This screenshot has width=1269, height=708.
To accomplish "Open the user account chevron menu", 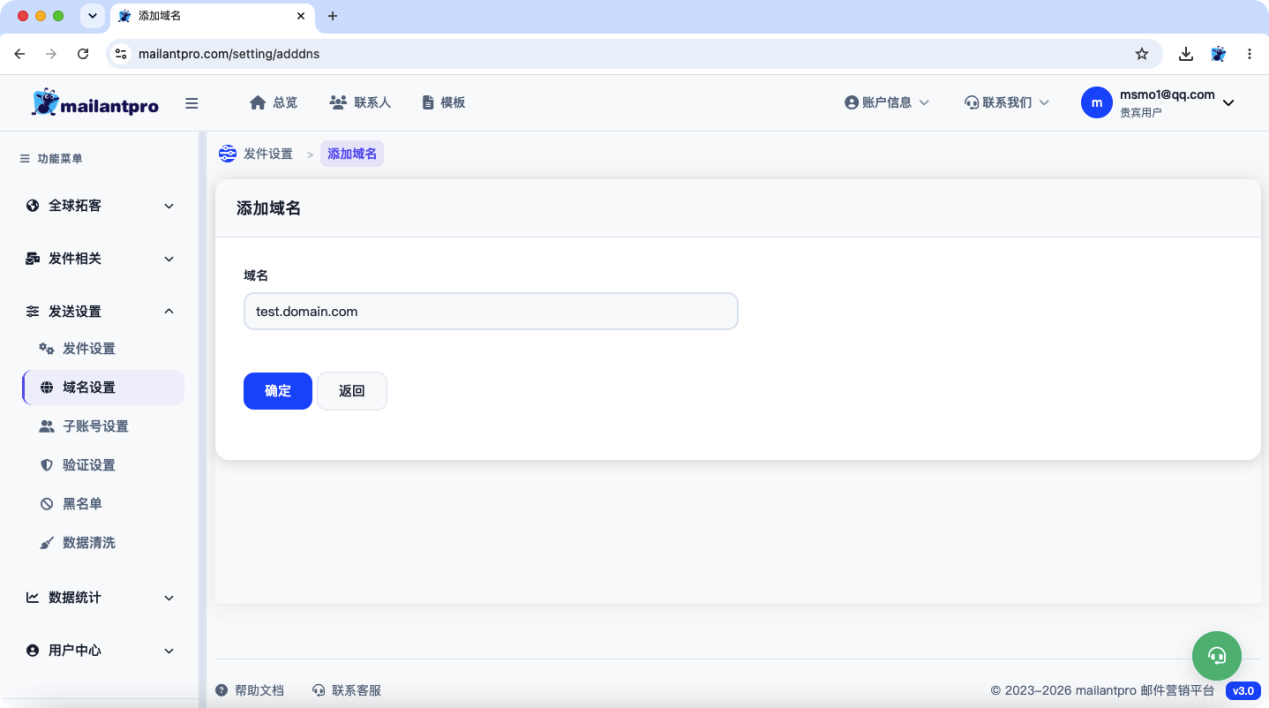I will pos(1229,103).
